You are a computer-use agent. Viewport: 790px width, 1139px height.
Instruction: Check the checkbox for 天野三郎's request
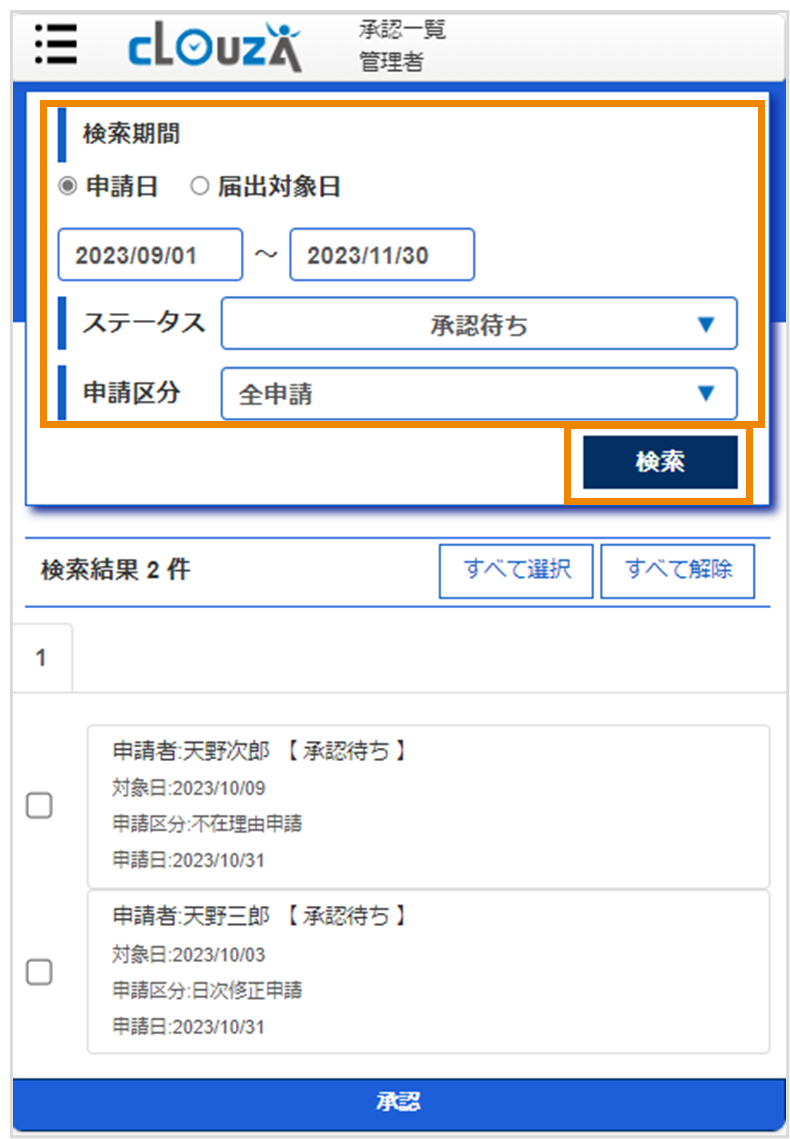coord(39,971)
